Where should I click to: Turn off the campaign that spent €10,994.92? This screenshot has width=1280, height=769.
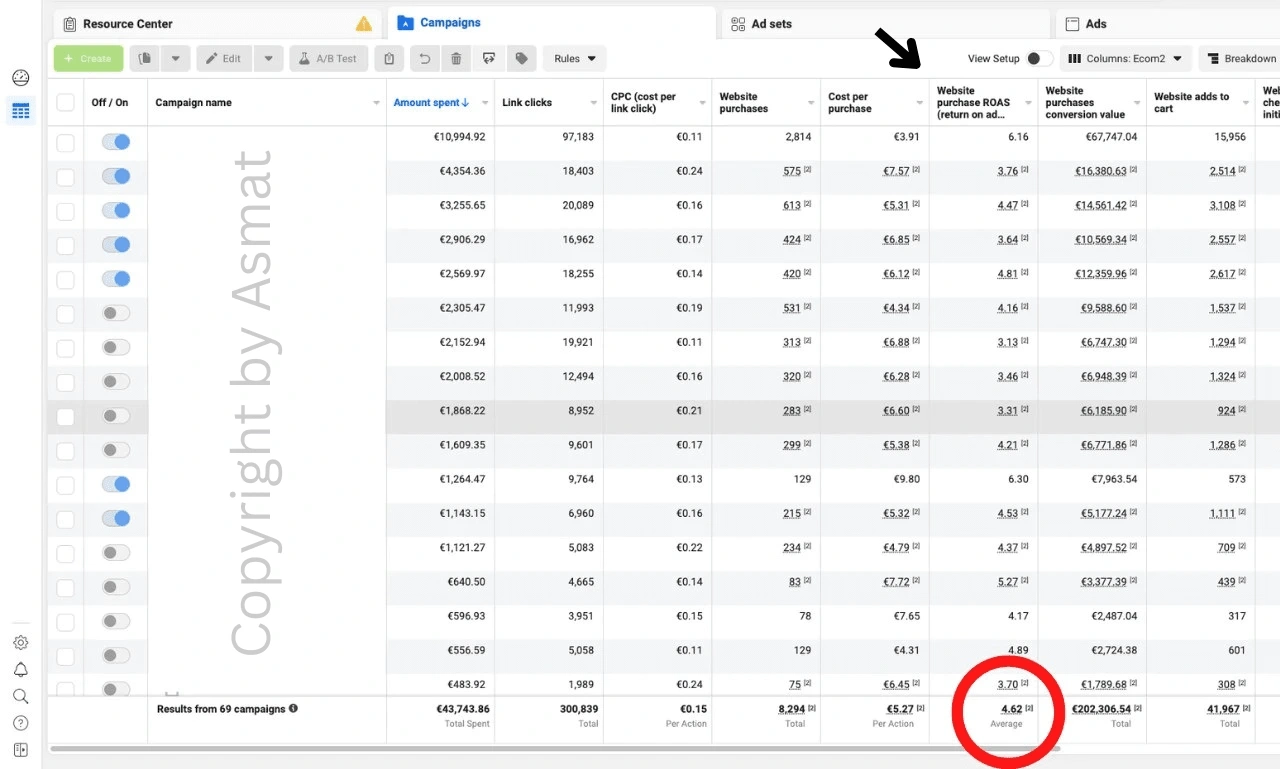(116, 143)
